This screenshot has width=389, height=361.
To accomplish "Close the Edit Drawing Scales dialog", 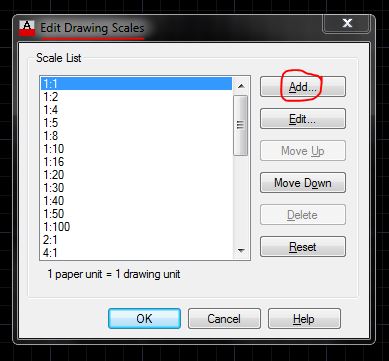I will point(347,23).
